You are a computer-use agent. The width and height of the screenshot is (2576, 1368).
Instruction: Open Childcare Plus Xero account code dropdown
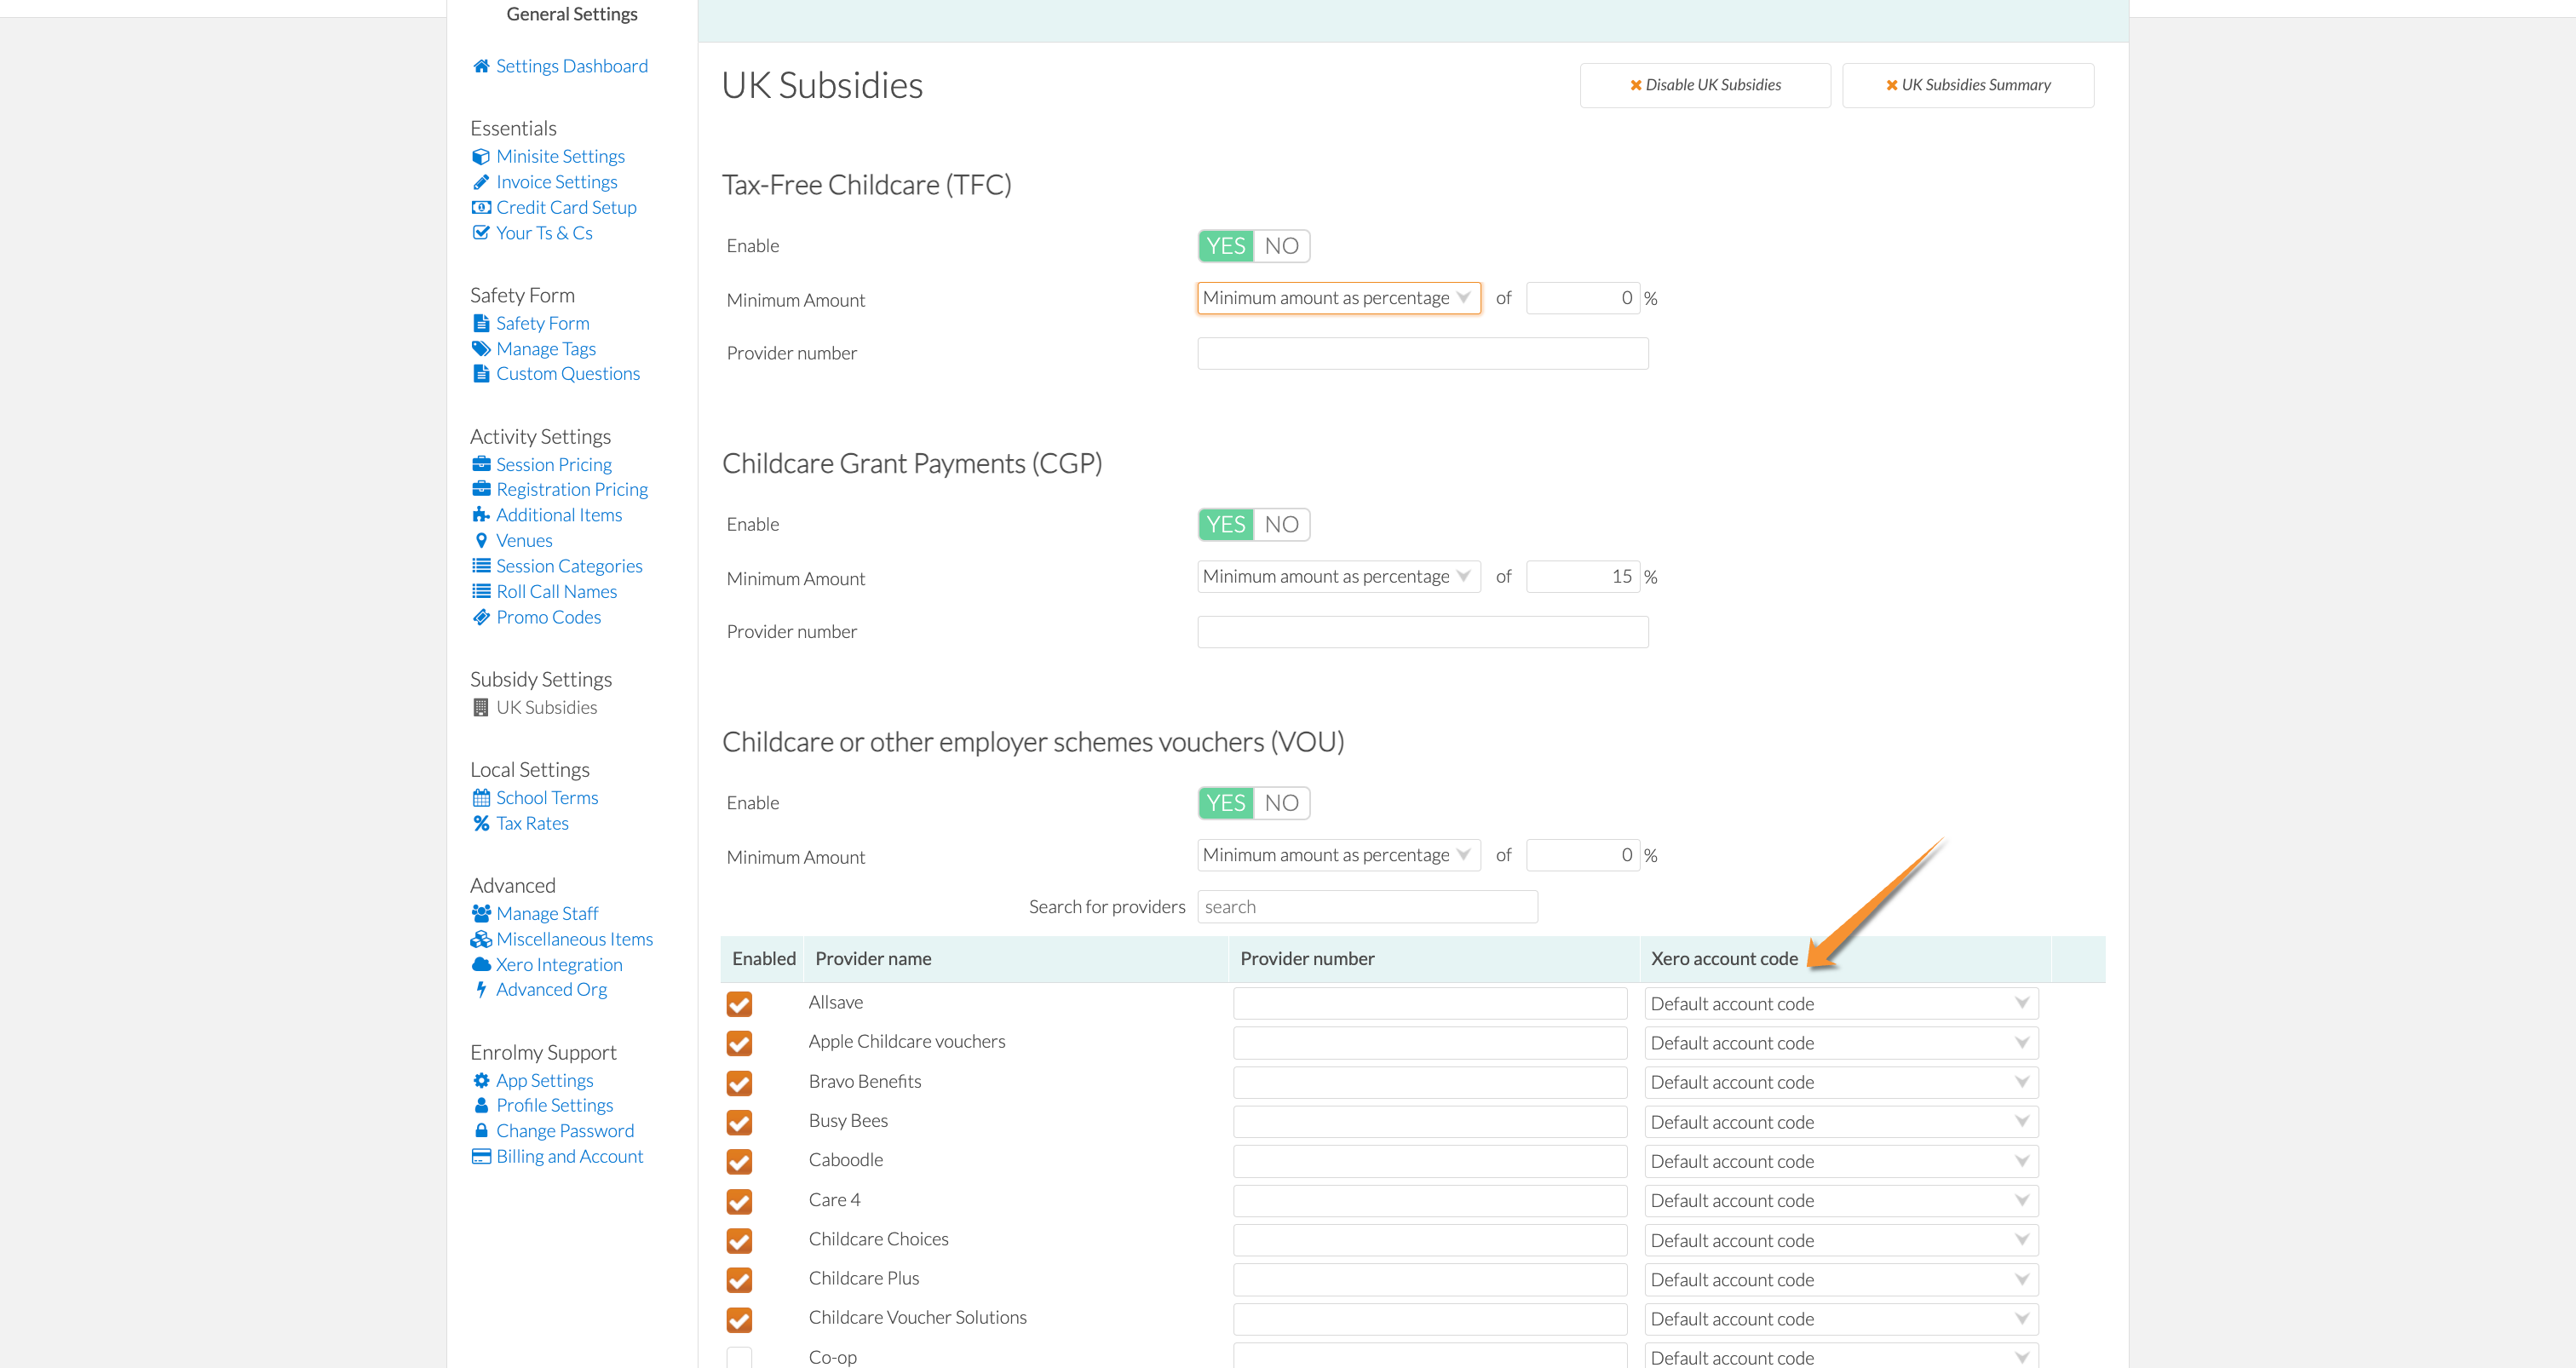[1840, 1279]
